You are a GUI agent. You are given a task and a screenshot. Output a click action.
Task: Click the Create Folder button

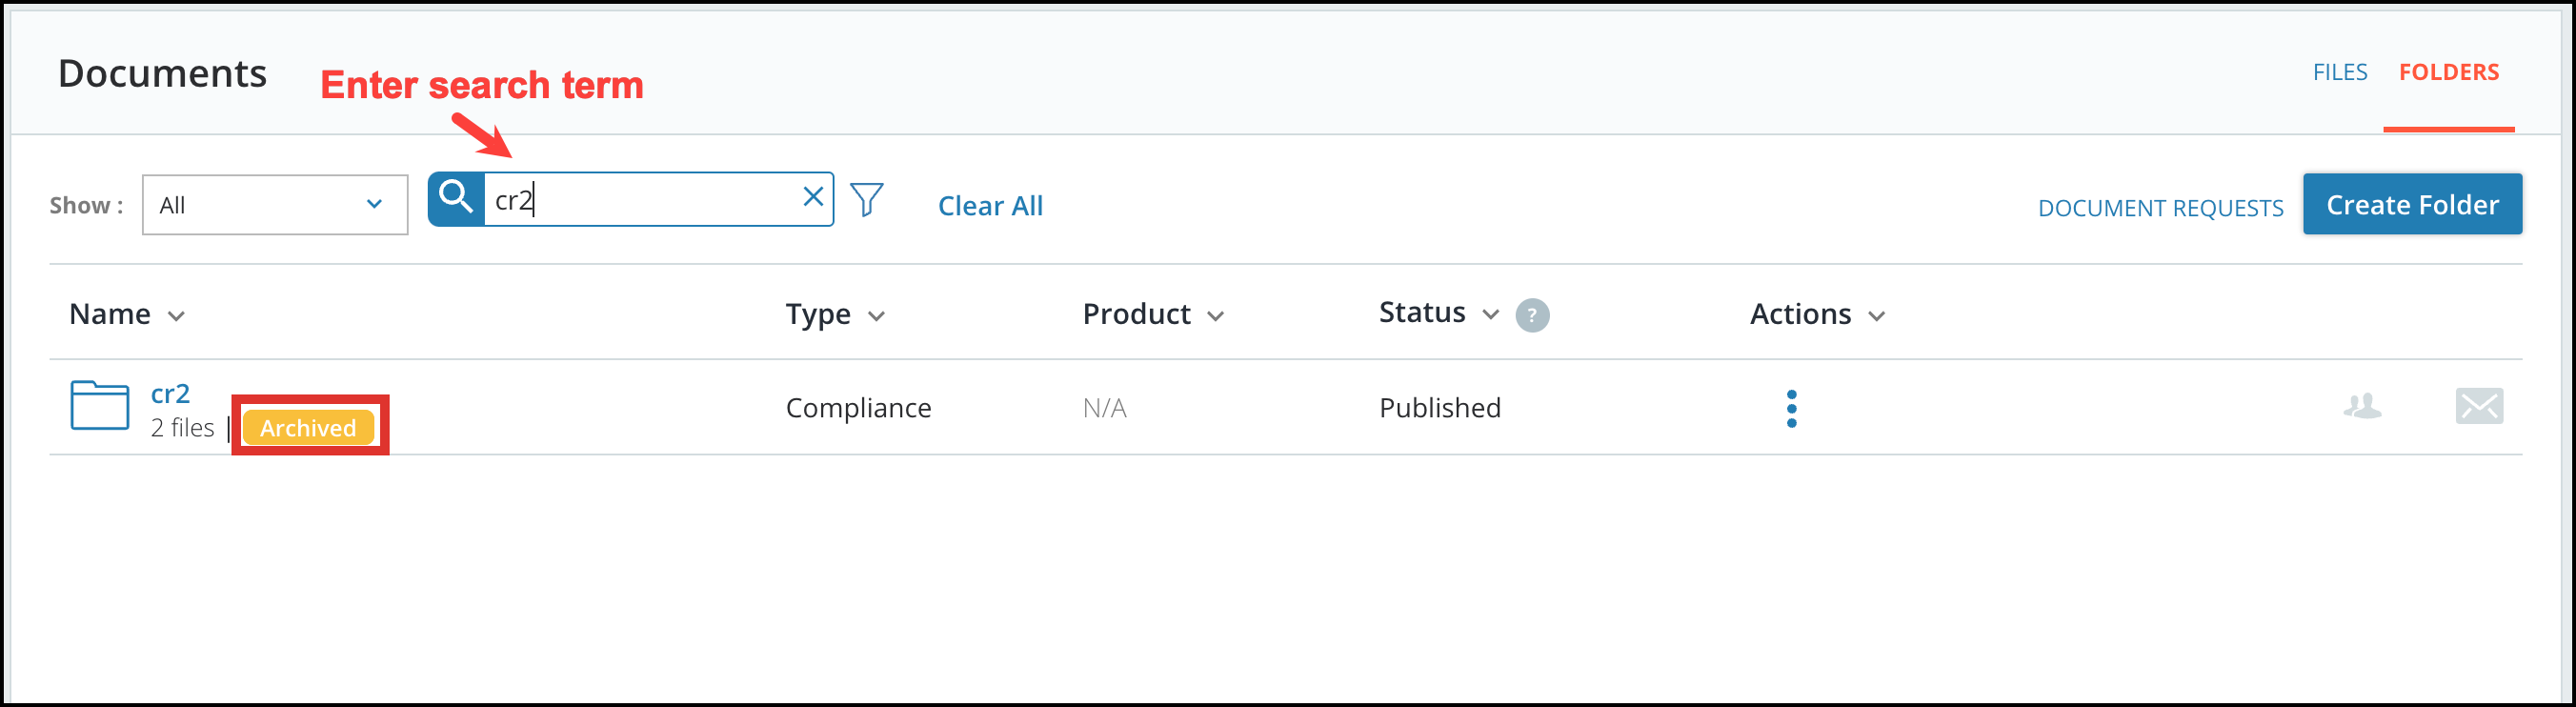coord(2412,204)
